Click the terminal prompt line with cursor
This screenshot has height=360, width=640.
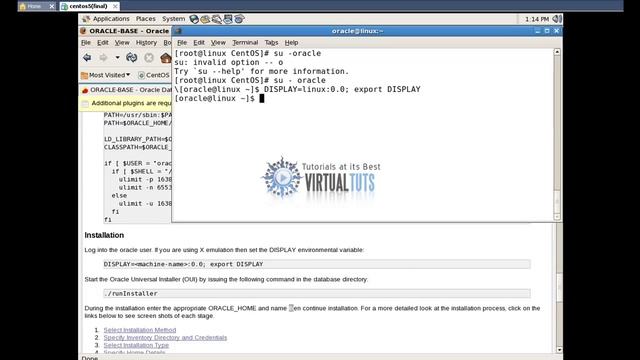click(219, 98)
